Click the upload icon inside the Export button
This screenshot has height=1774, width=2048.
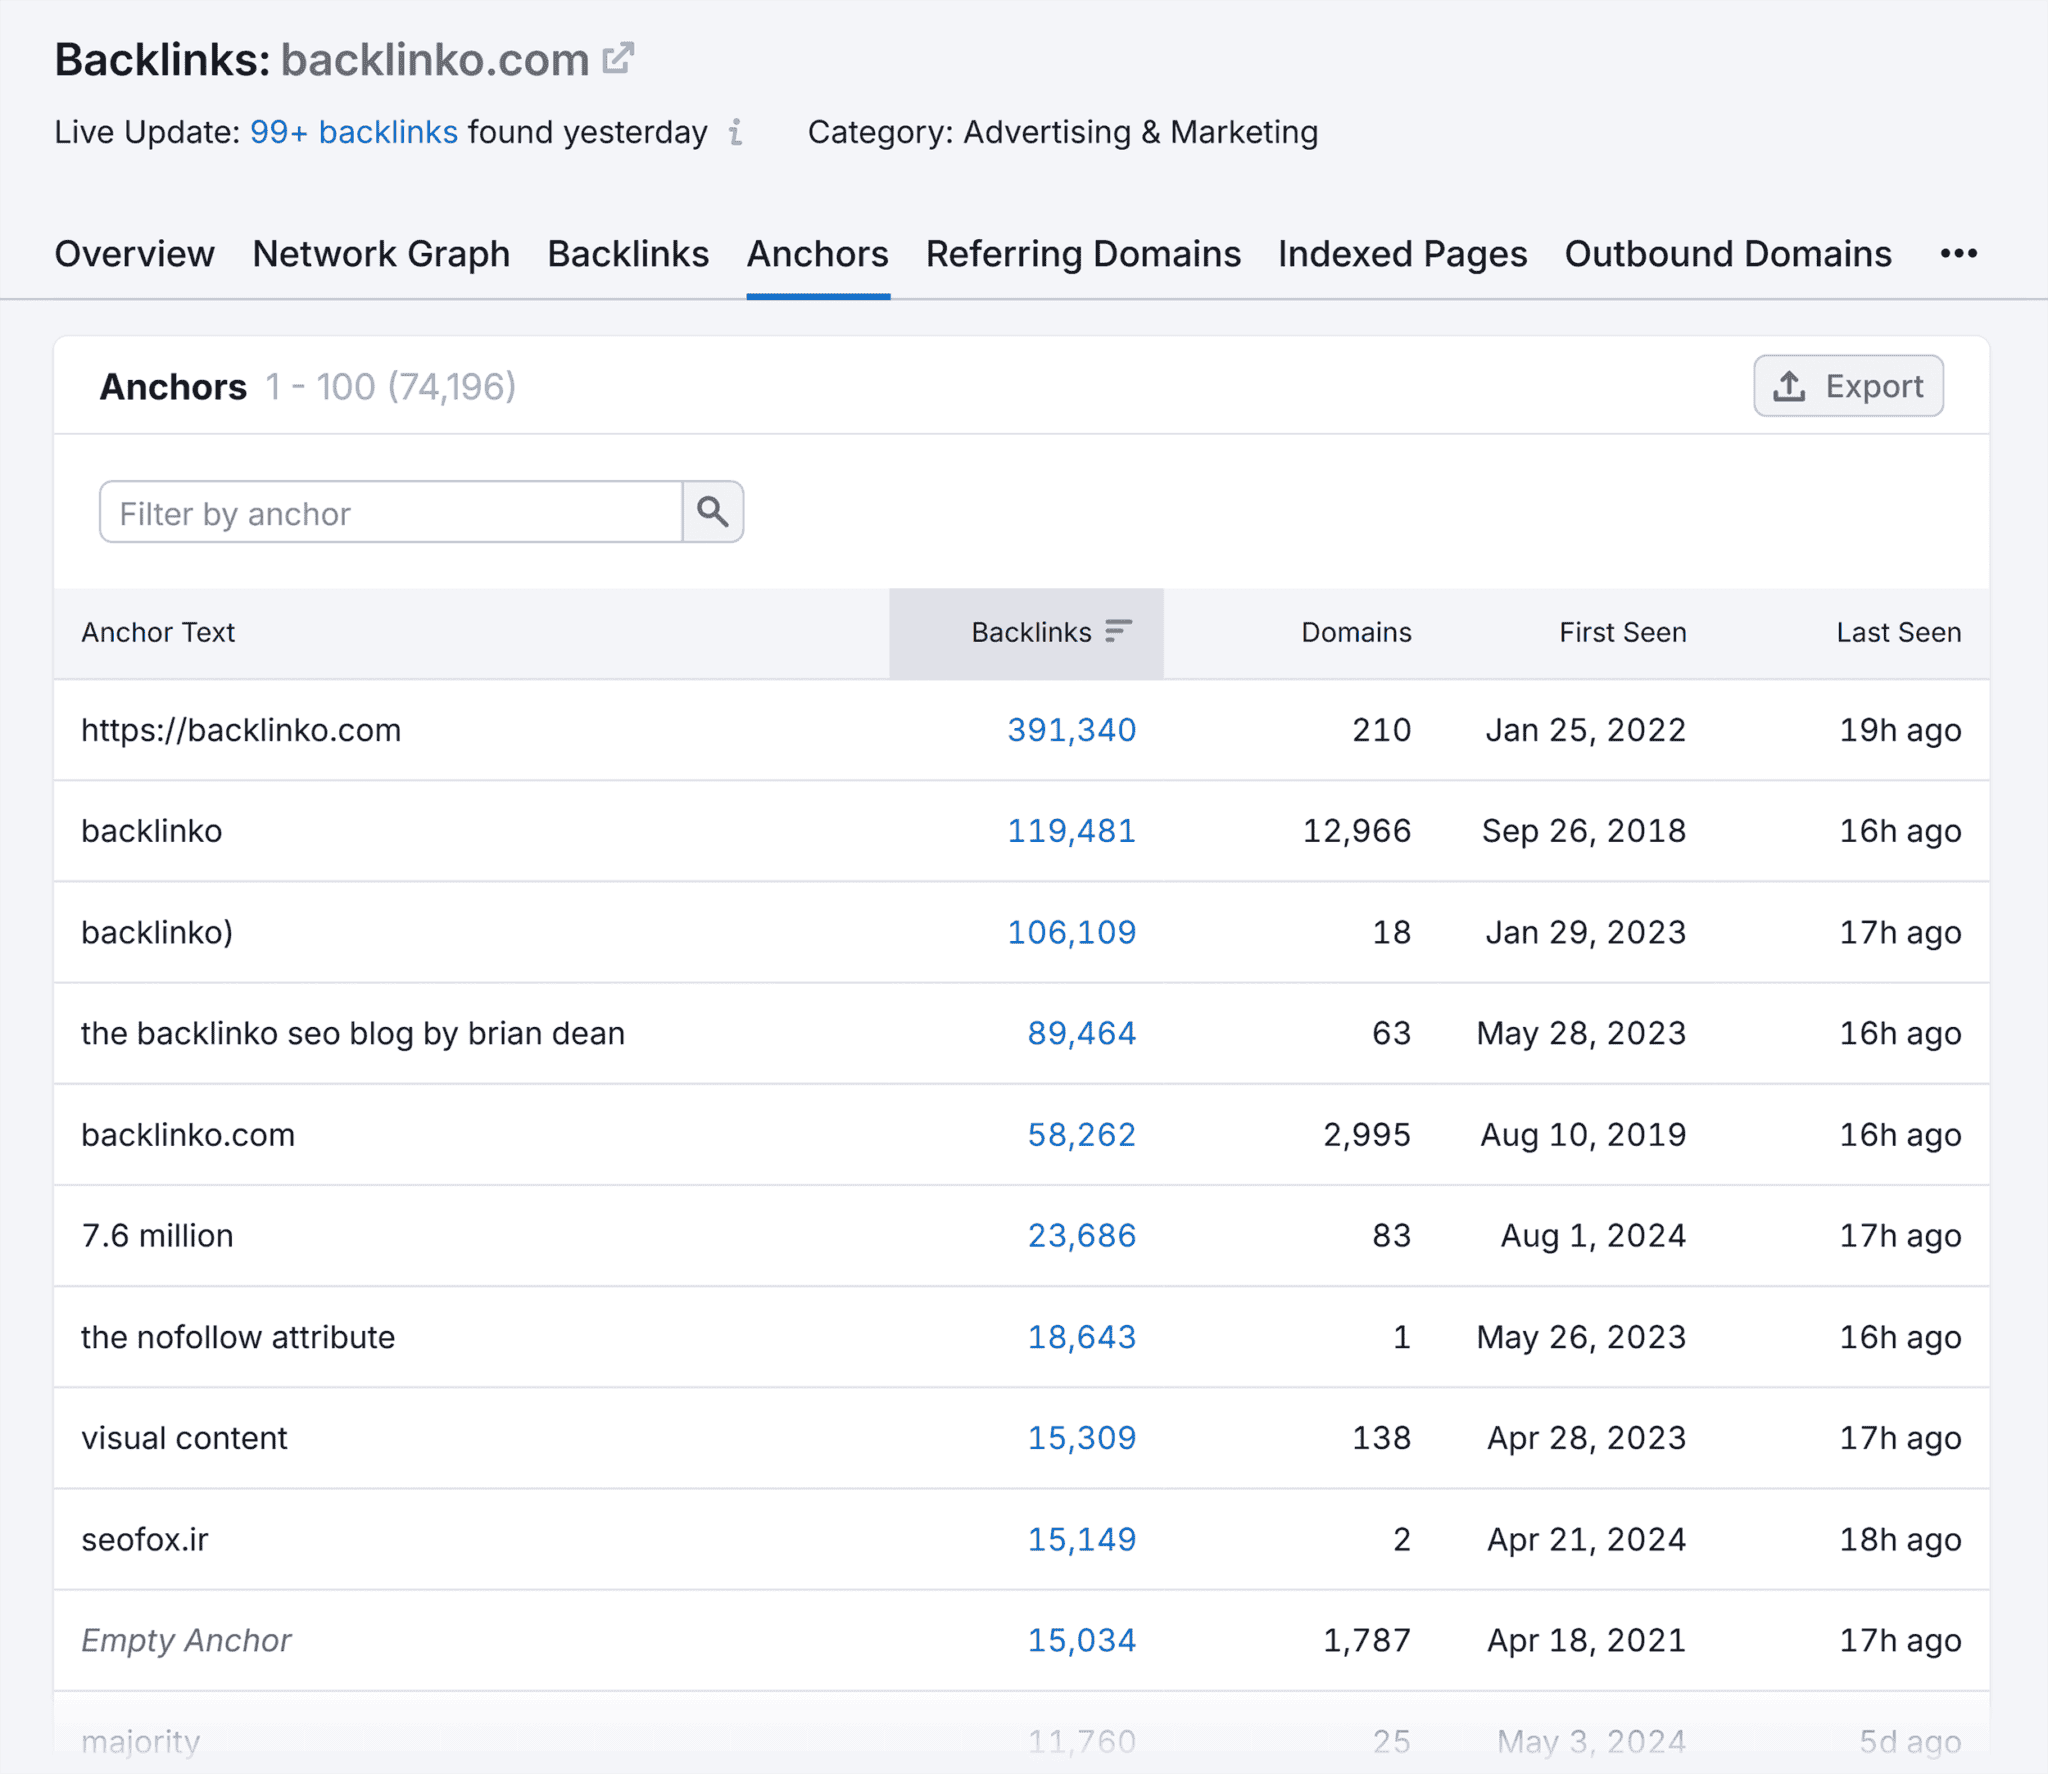1789,386
